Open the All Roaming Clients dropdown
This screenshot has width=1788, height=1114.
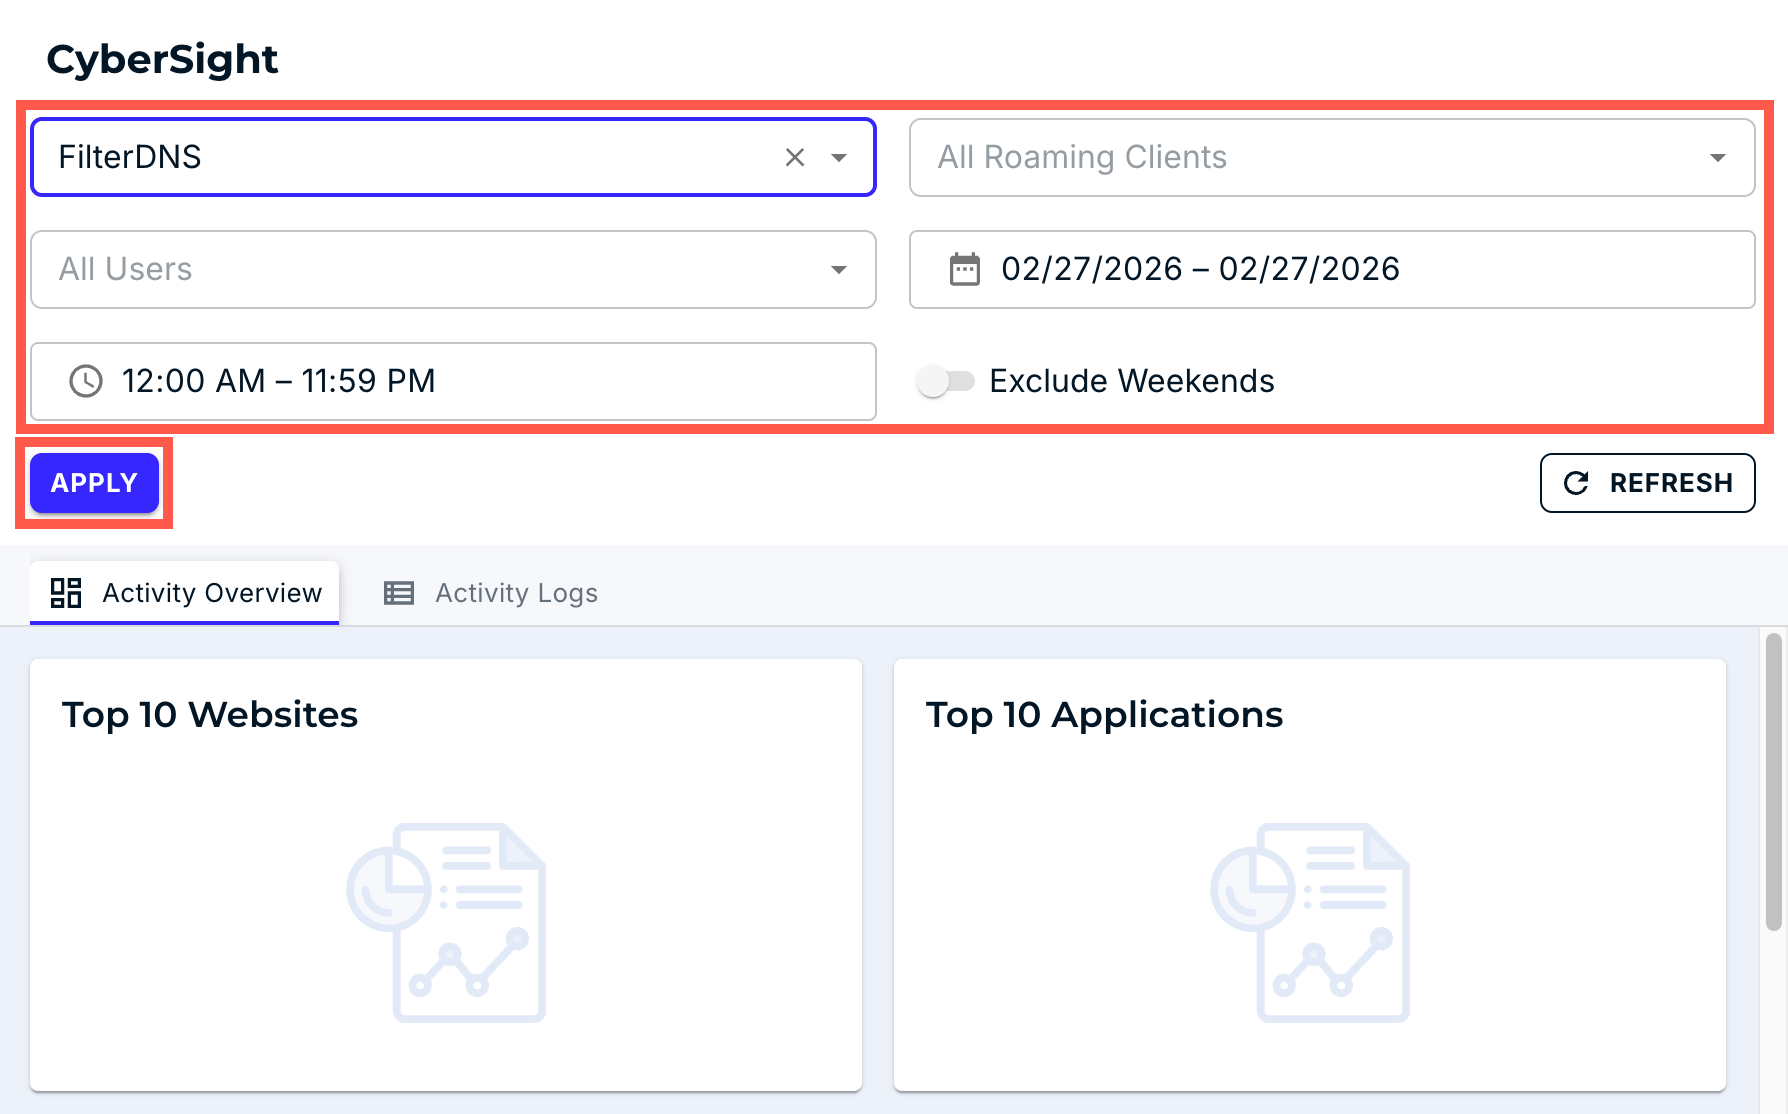1331,157
